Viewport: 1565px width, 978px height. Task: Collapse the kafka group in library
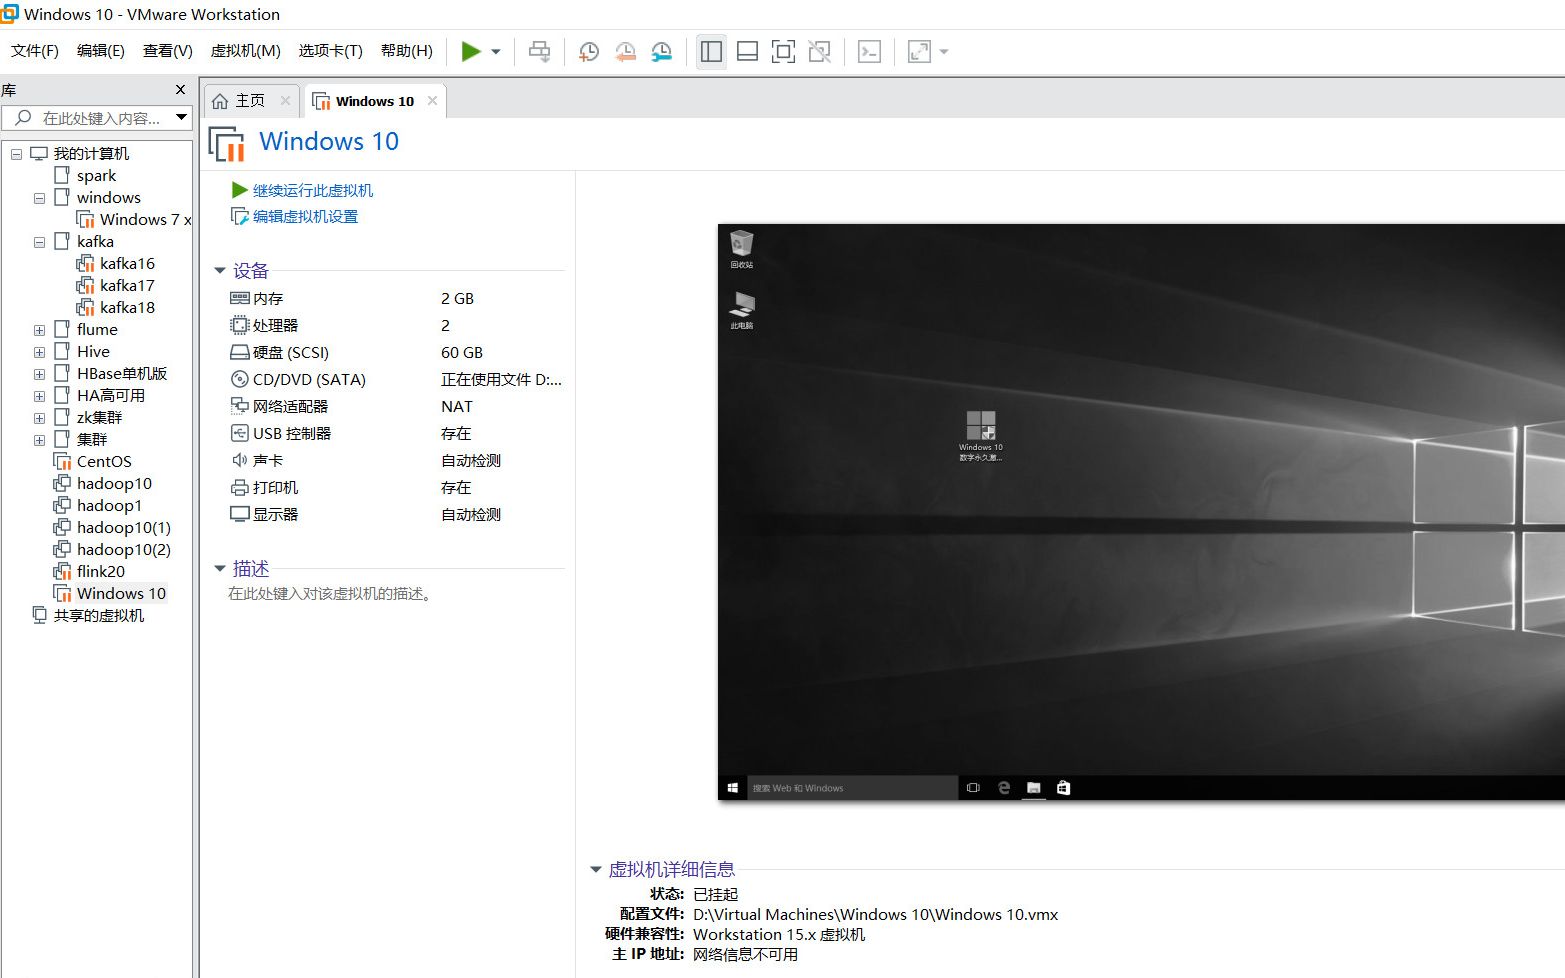(x=38, y=241)
